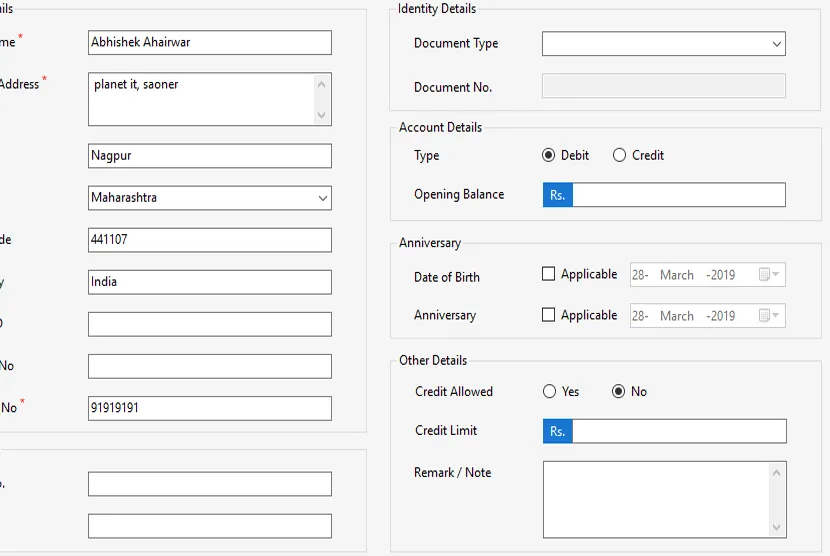Click the Rs. label in Opening Balance
This screenshot has width=830, height=556.
558,195
